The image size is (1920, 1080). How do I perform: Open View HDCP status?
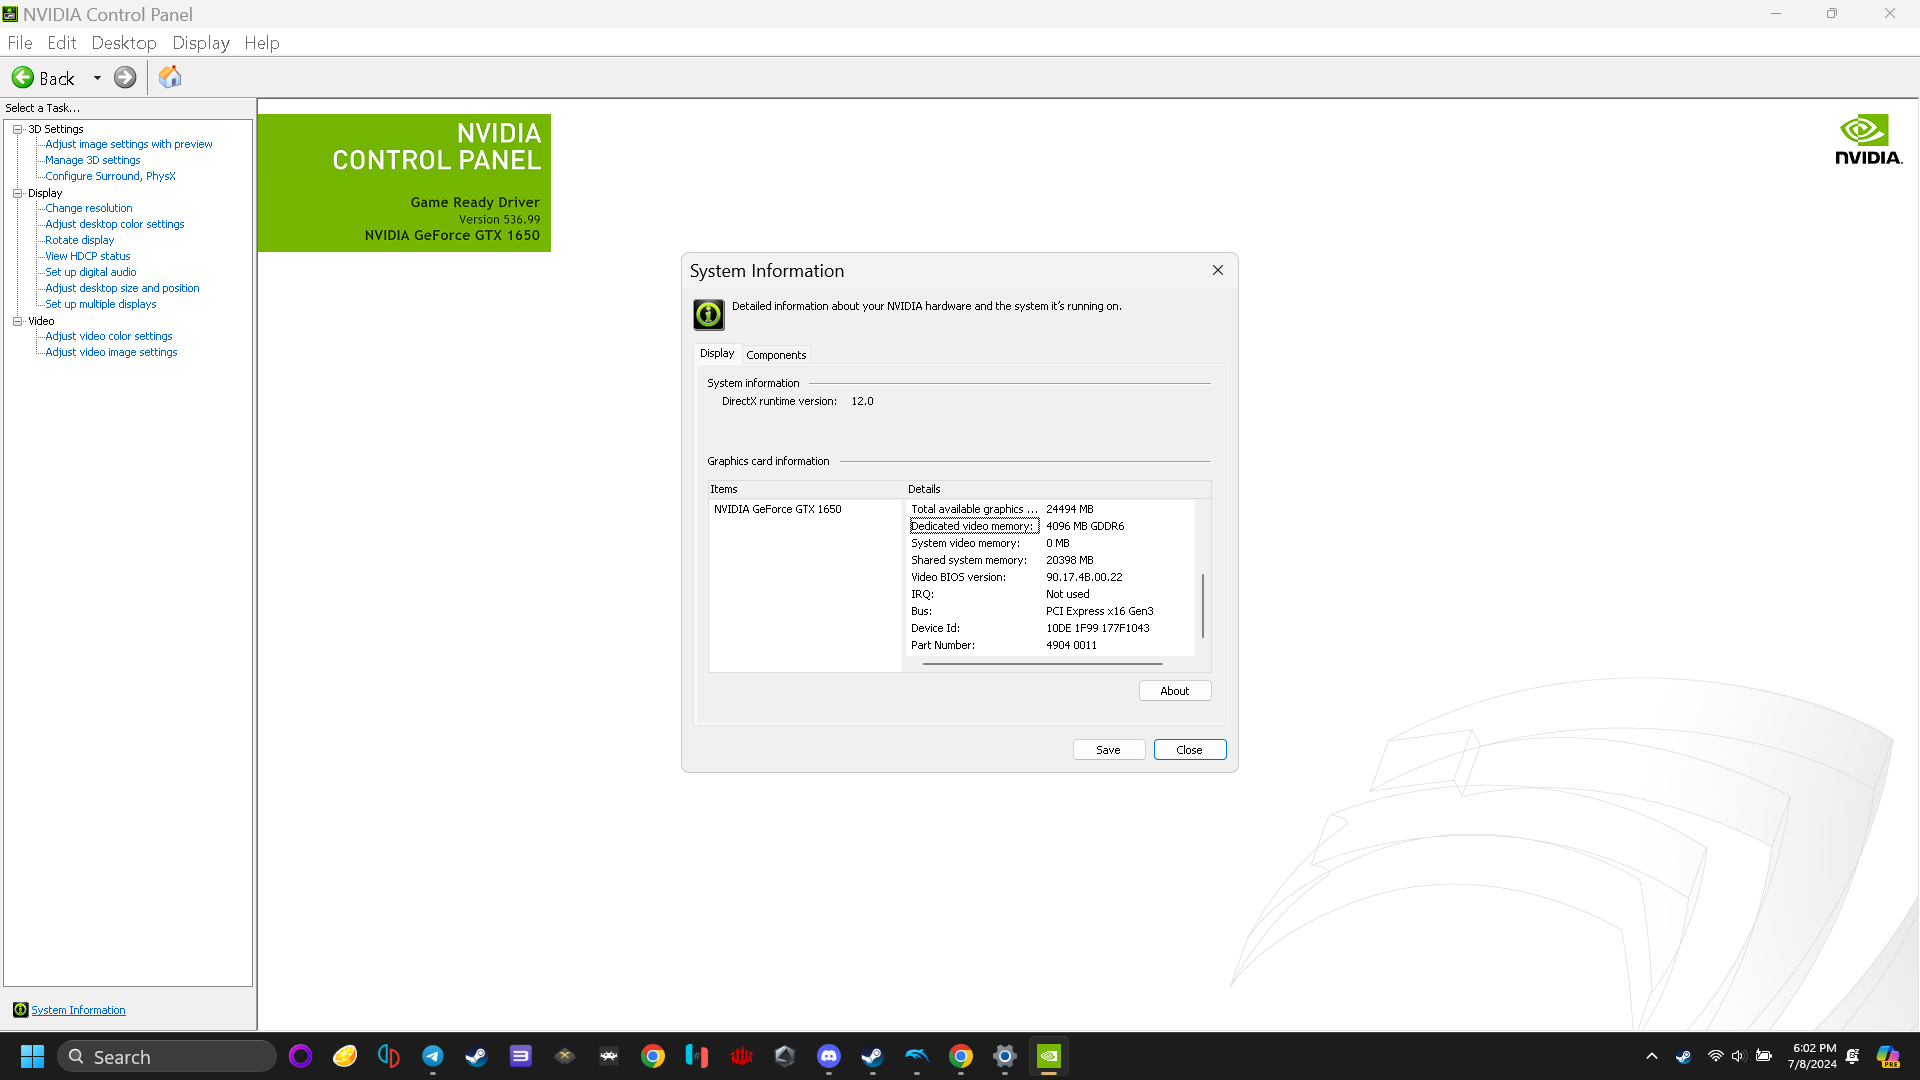coord(88,256)
